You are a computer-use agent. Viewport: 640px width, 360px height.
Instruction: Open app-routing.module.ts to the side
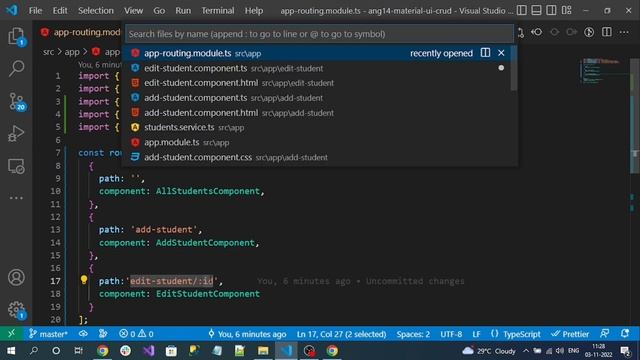(485, 53)
